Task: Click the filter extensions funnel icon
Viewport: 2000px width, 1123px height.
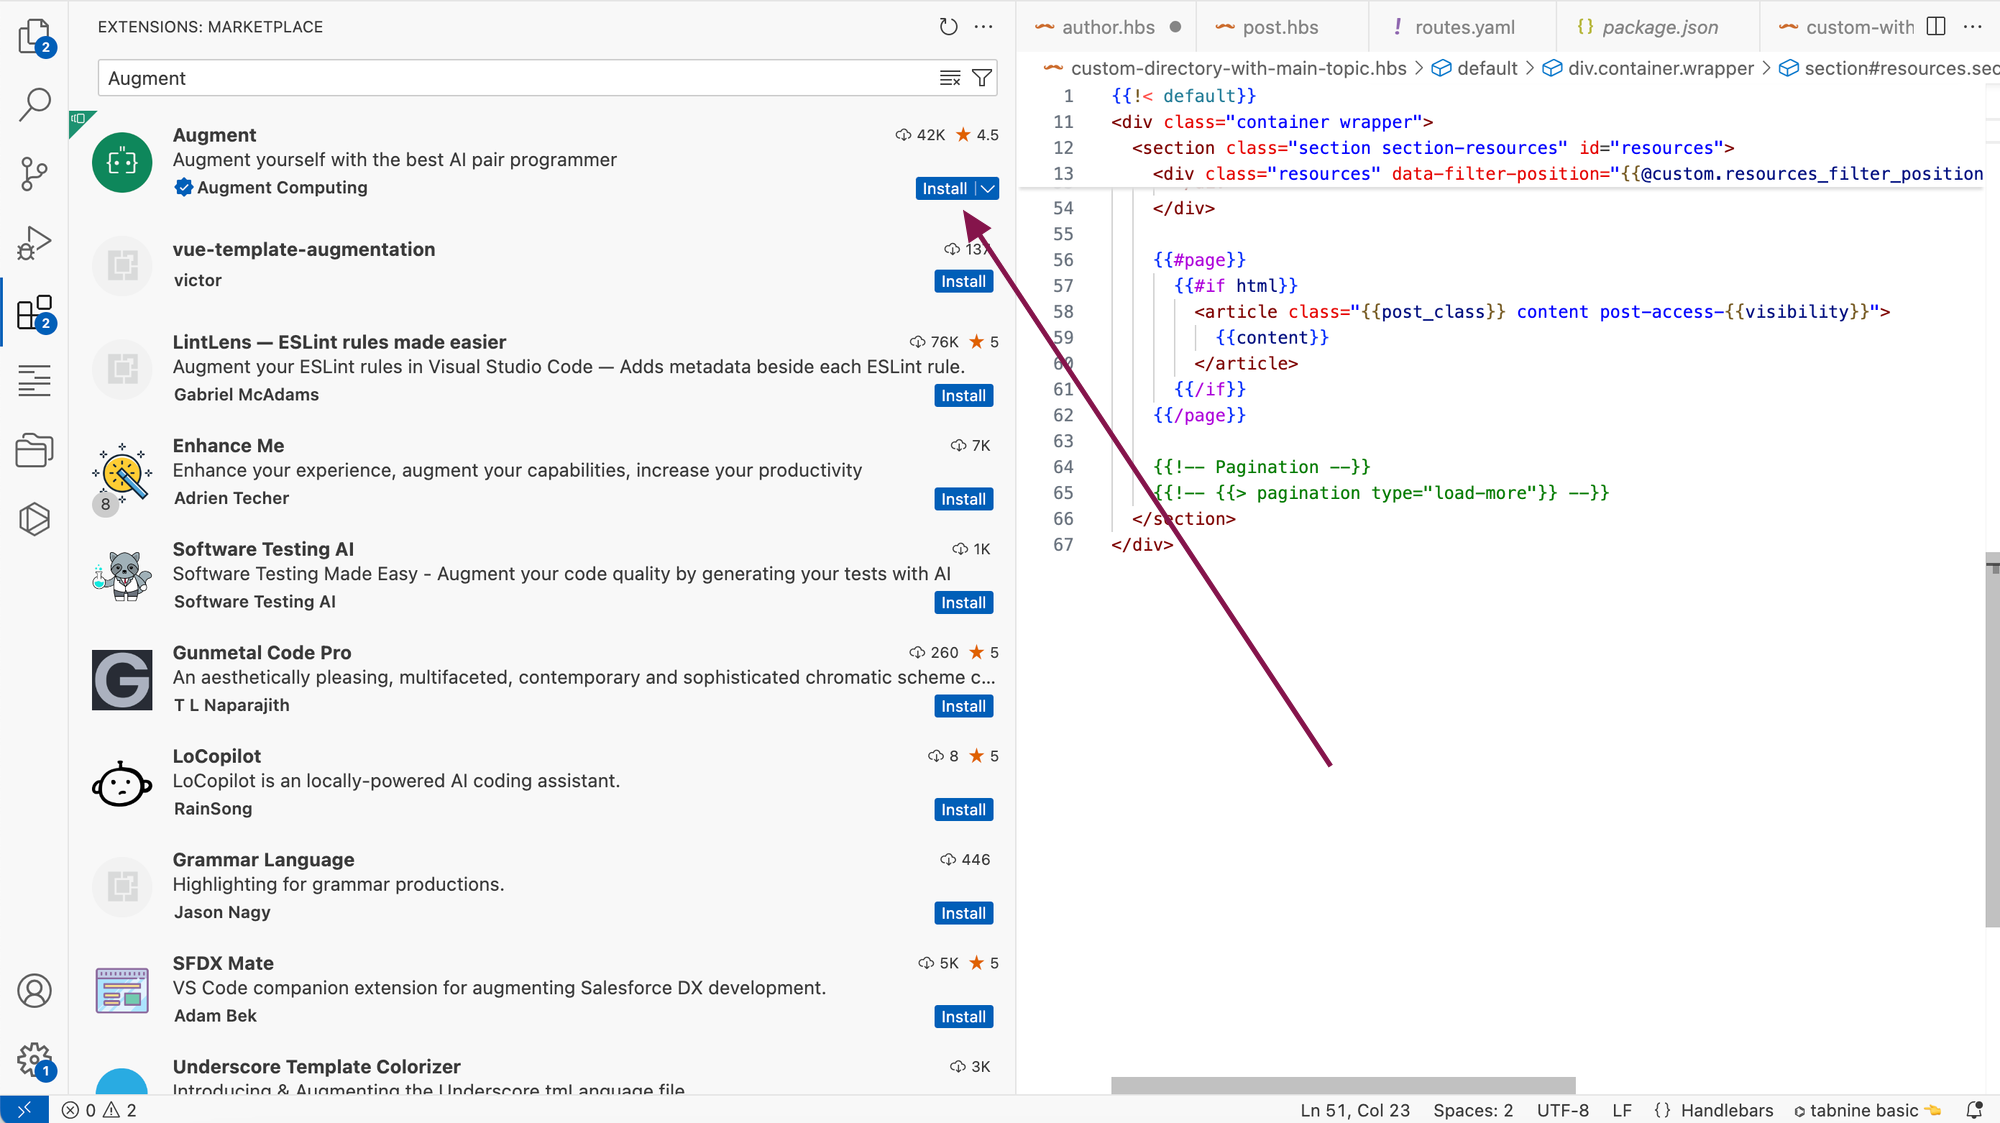Action: pos(982,78)
